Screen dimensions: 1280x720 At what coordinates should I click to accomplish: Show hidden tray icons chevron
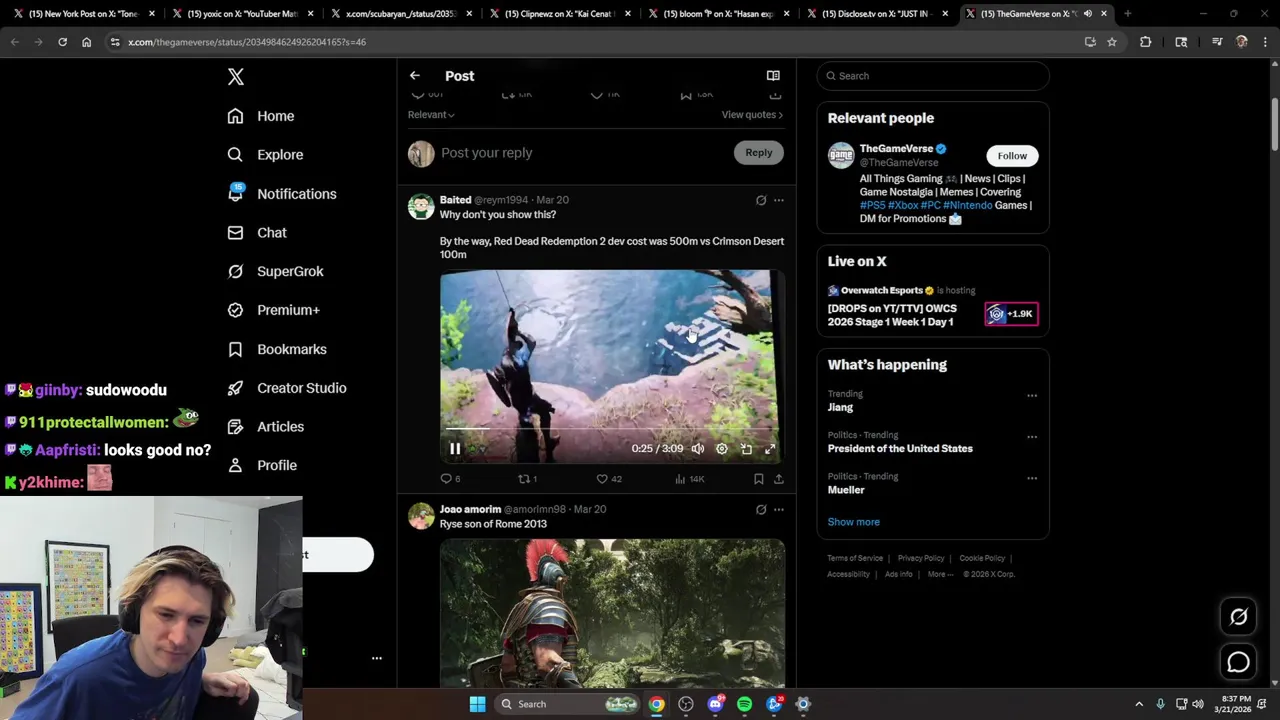click(1138, 704)
